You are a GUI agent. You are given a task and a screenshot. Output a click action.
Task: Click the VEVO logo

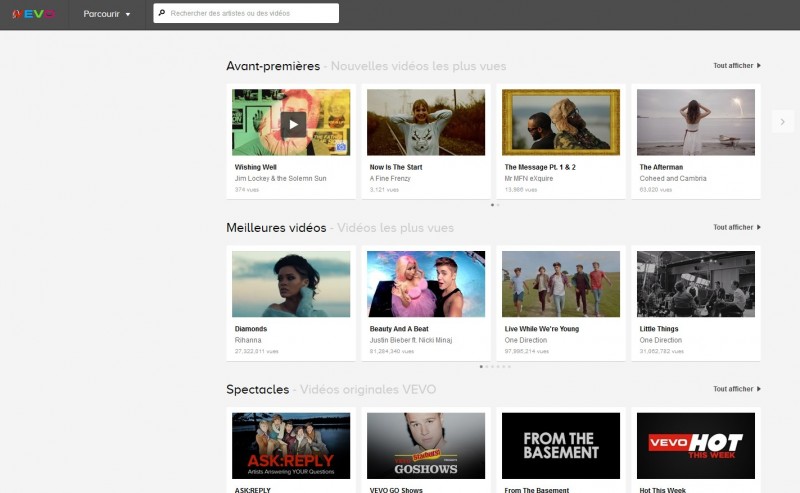(x=35, y=14)
